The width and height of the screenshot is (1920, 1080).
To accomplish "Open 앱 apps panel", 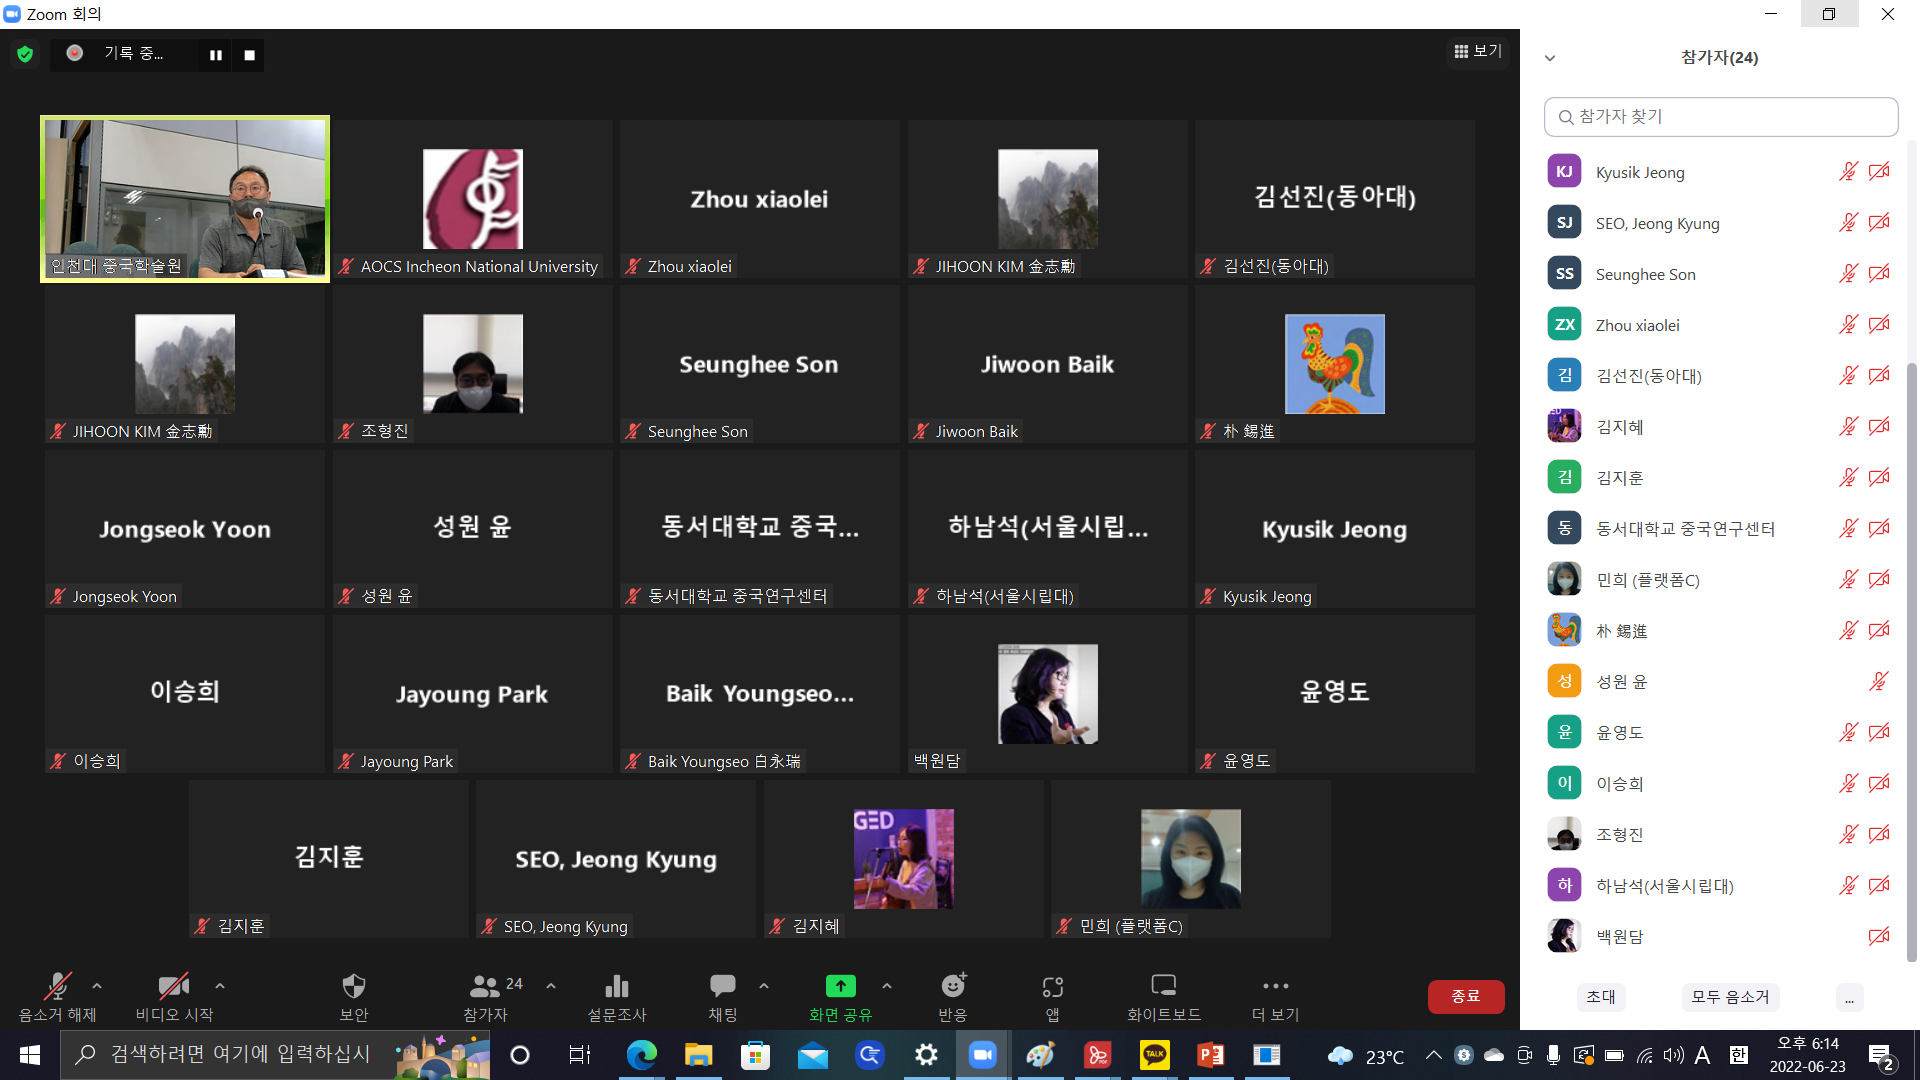I will click(x=1052, y=997).
